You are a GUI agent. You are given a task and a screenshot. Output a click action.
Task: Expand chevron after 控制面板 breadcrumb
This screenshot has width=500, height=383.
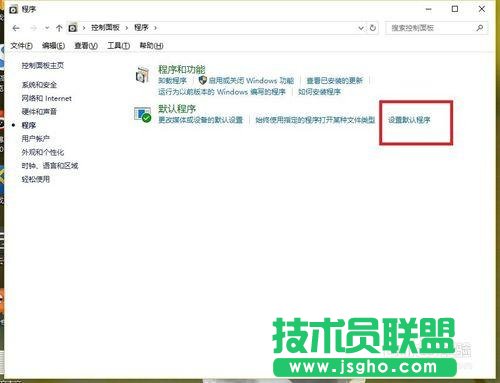(127, 28)
